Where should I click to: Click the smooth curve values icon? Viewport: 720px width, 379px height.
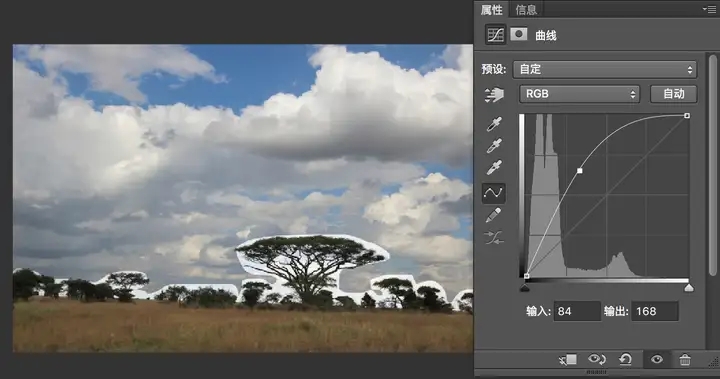click(494, 238)
